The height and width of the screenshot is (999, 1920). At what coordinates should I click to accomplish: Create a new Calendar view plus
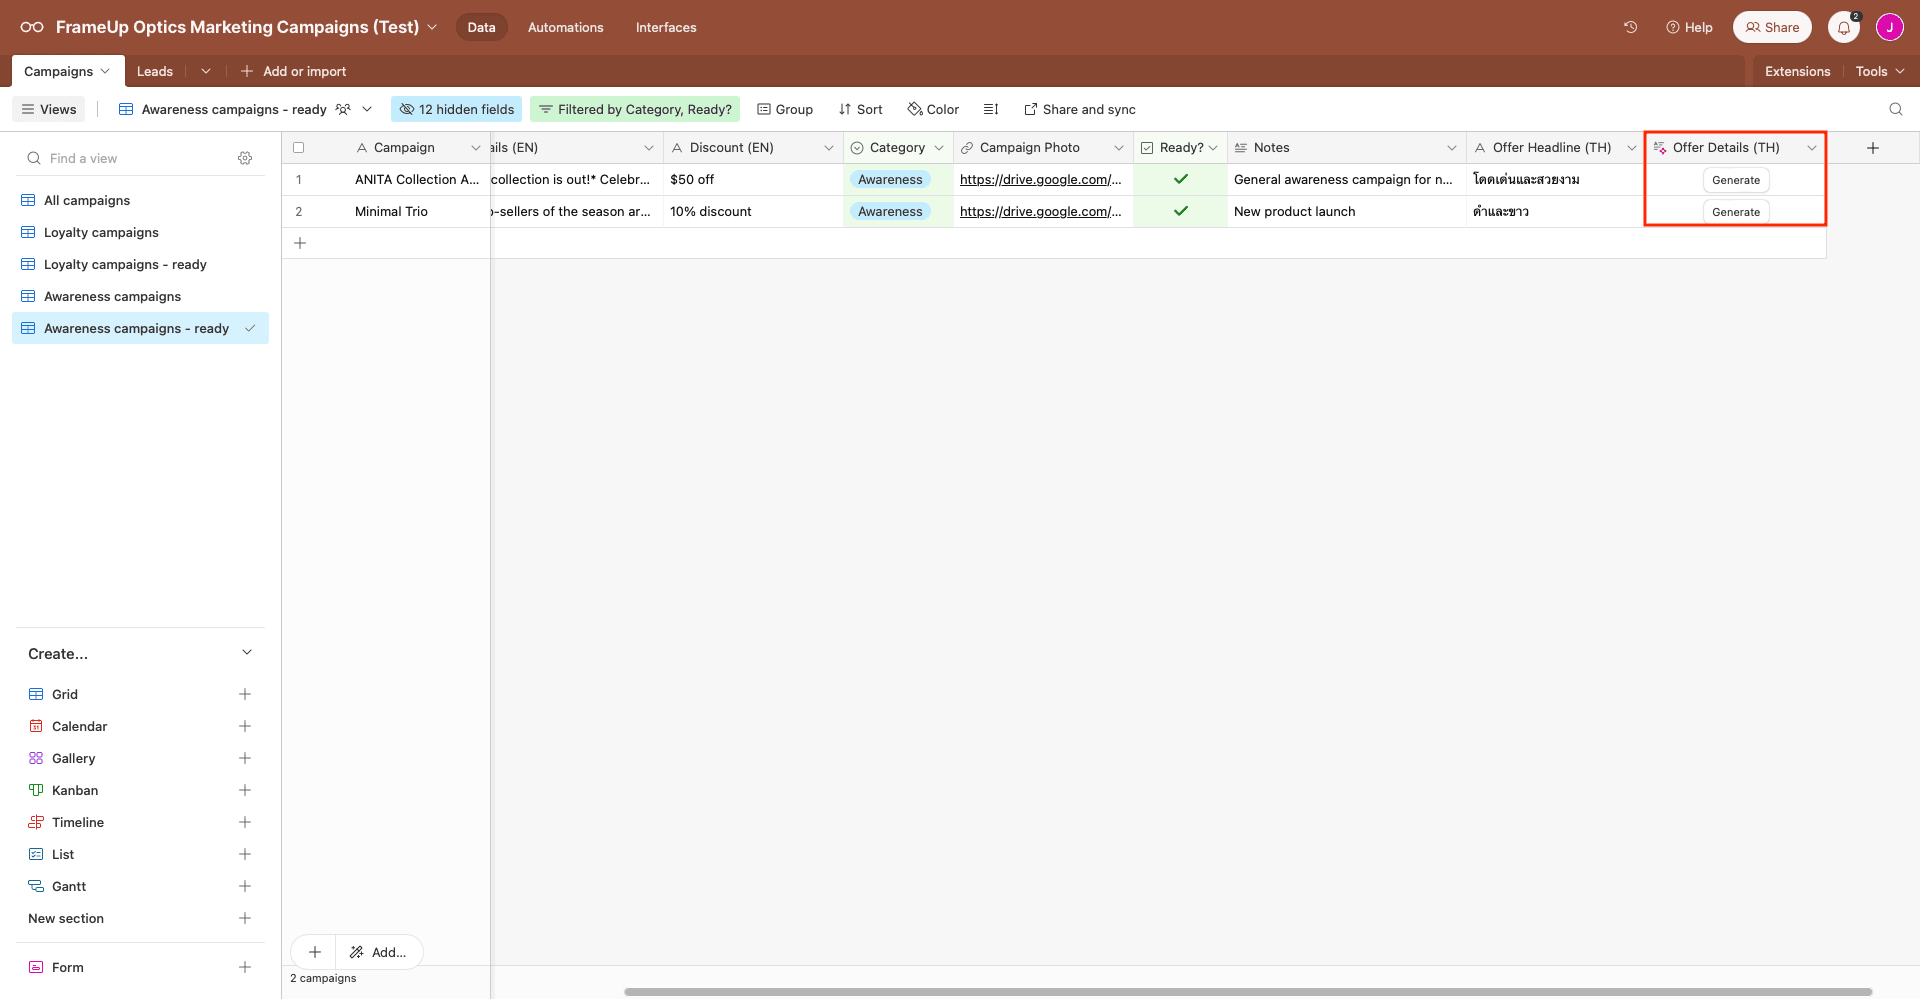pos(245,726)
